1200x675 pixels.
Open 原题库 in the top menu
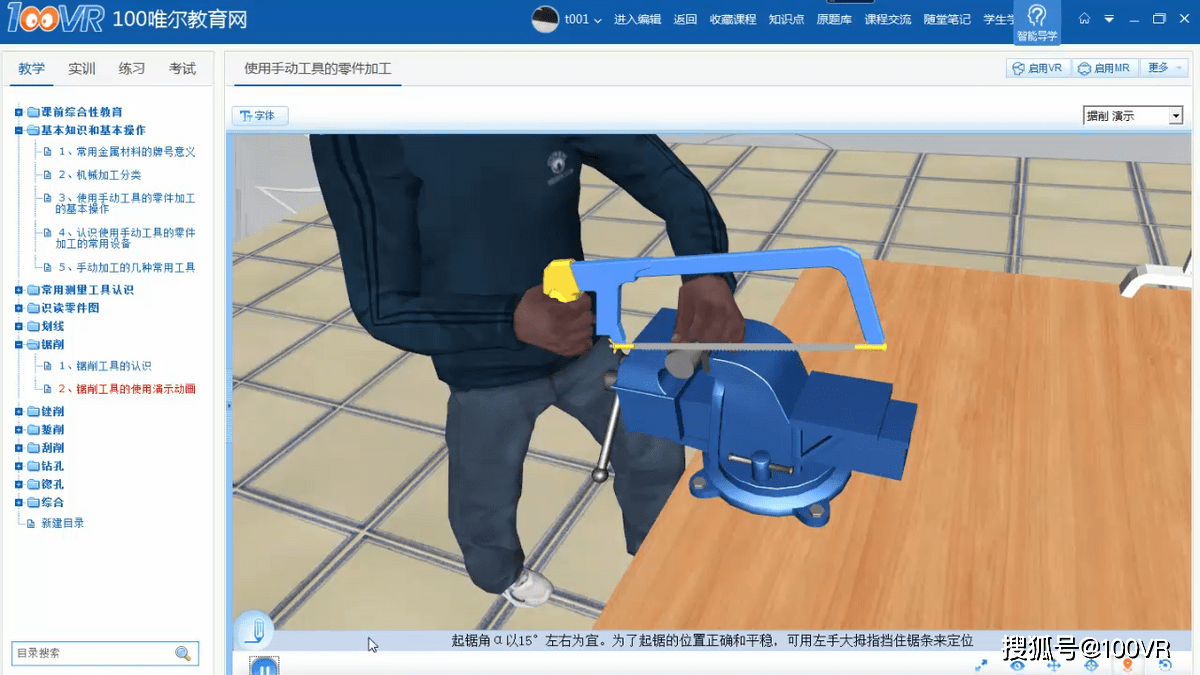tap(834, 19)
